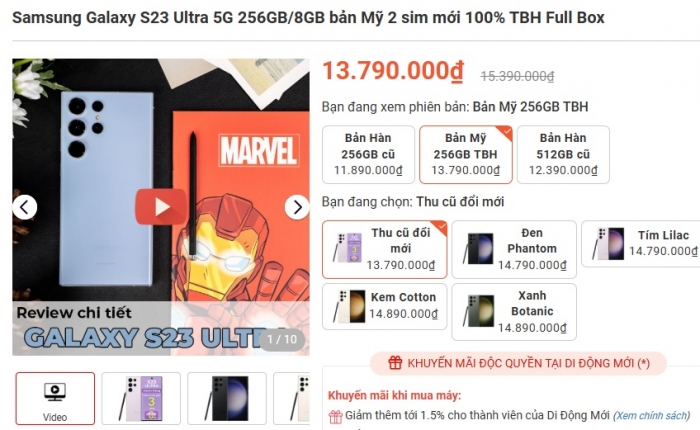Select Tím Lilac color option
The width and height of the screenshot is (700, 430).
[x=641, y=243]
